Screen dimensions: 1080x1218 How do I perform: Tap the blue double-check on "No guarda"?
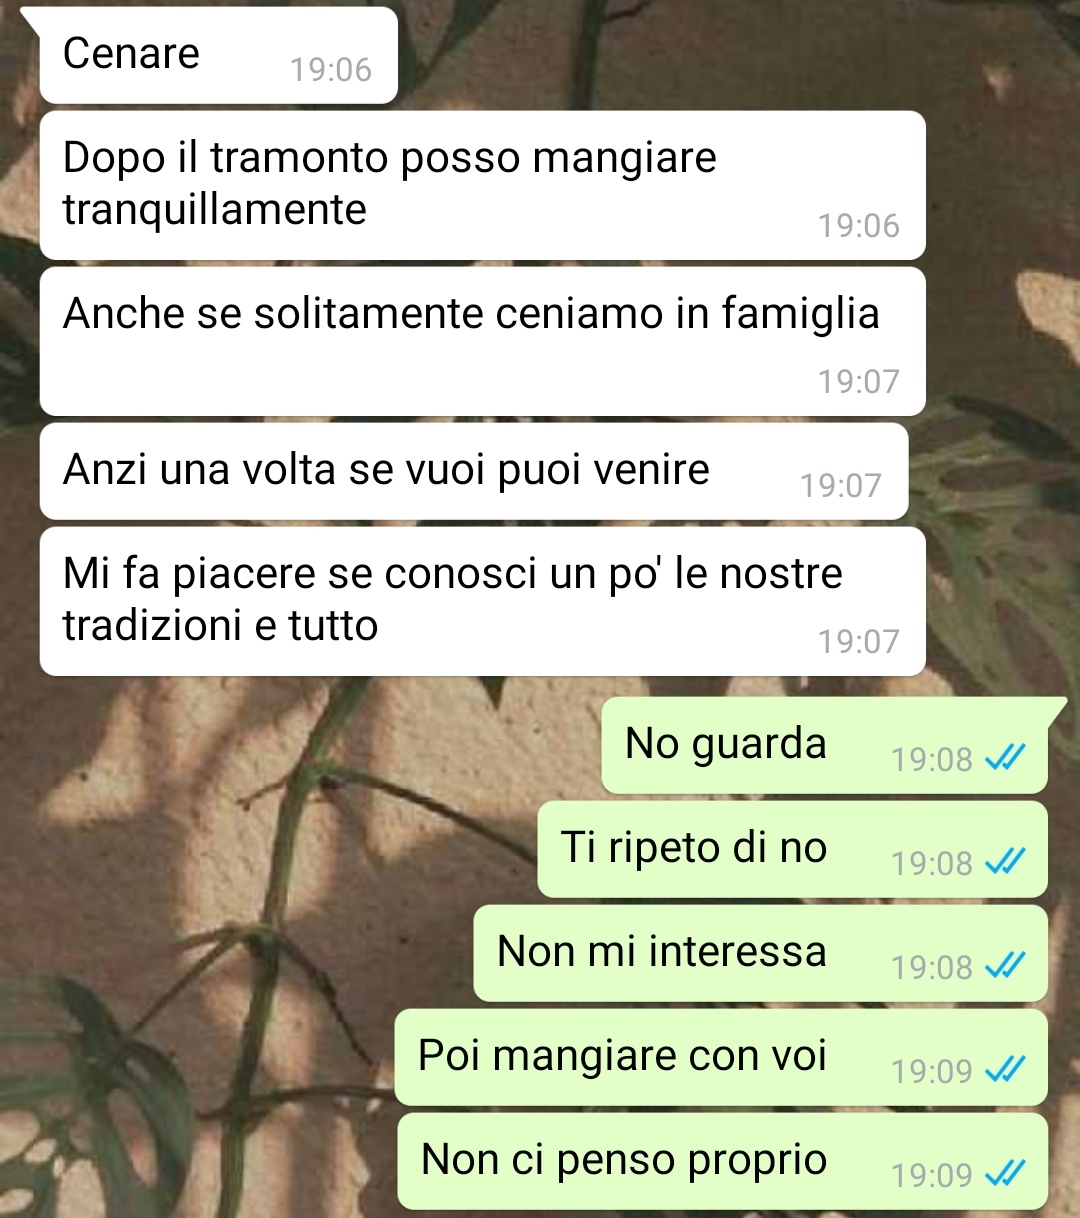pos(1005,759)
